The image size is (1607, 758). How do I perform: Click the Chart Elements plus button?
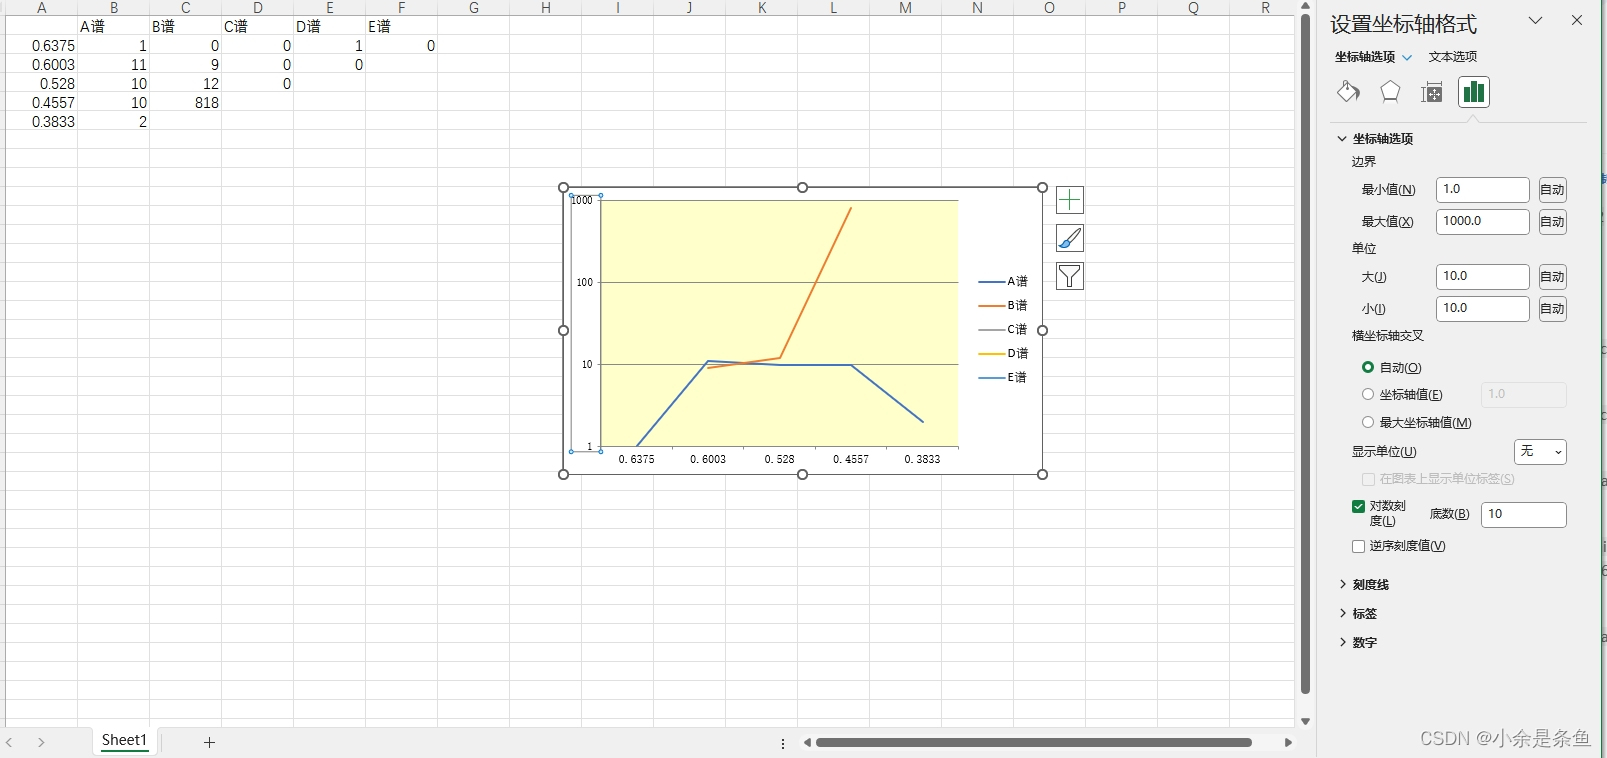coord(1070,200)
